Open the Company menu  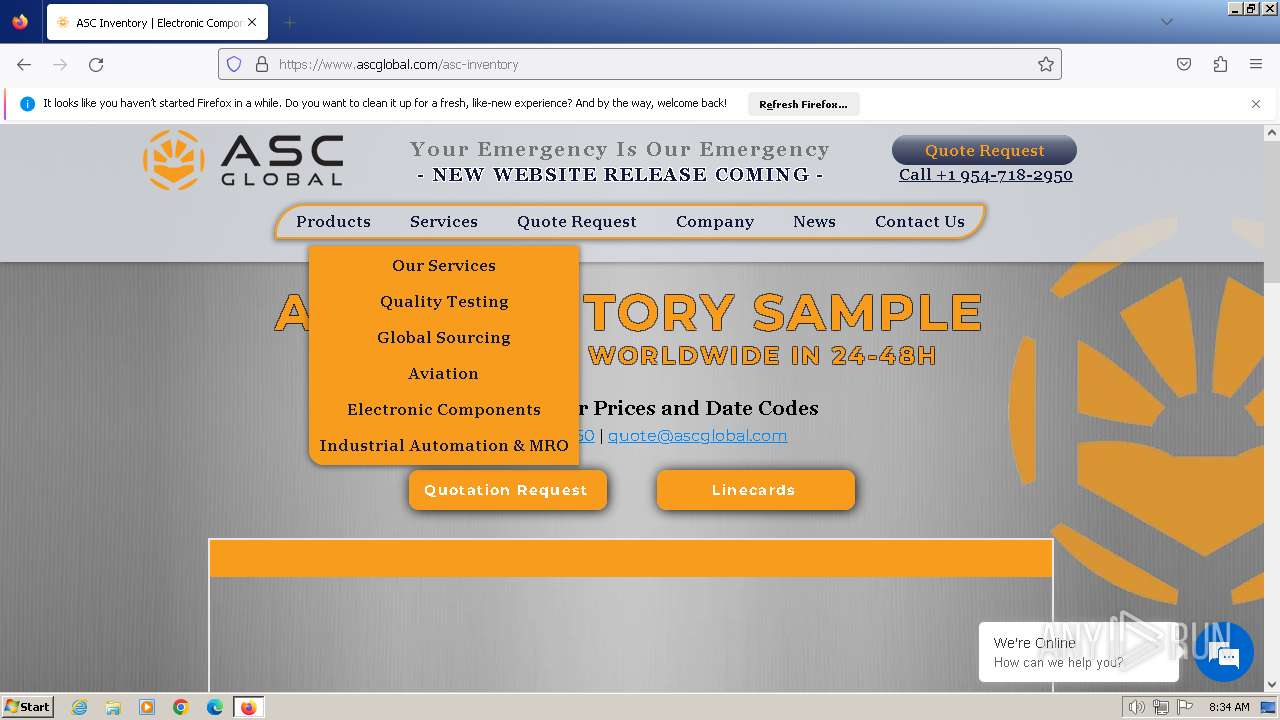click(x=715, y=222)
